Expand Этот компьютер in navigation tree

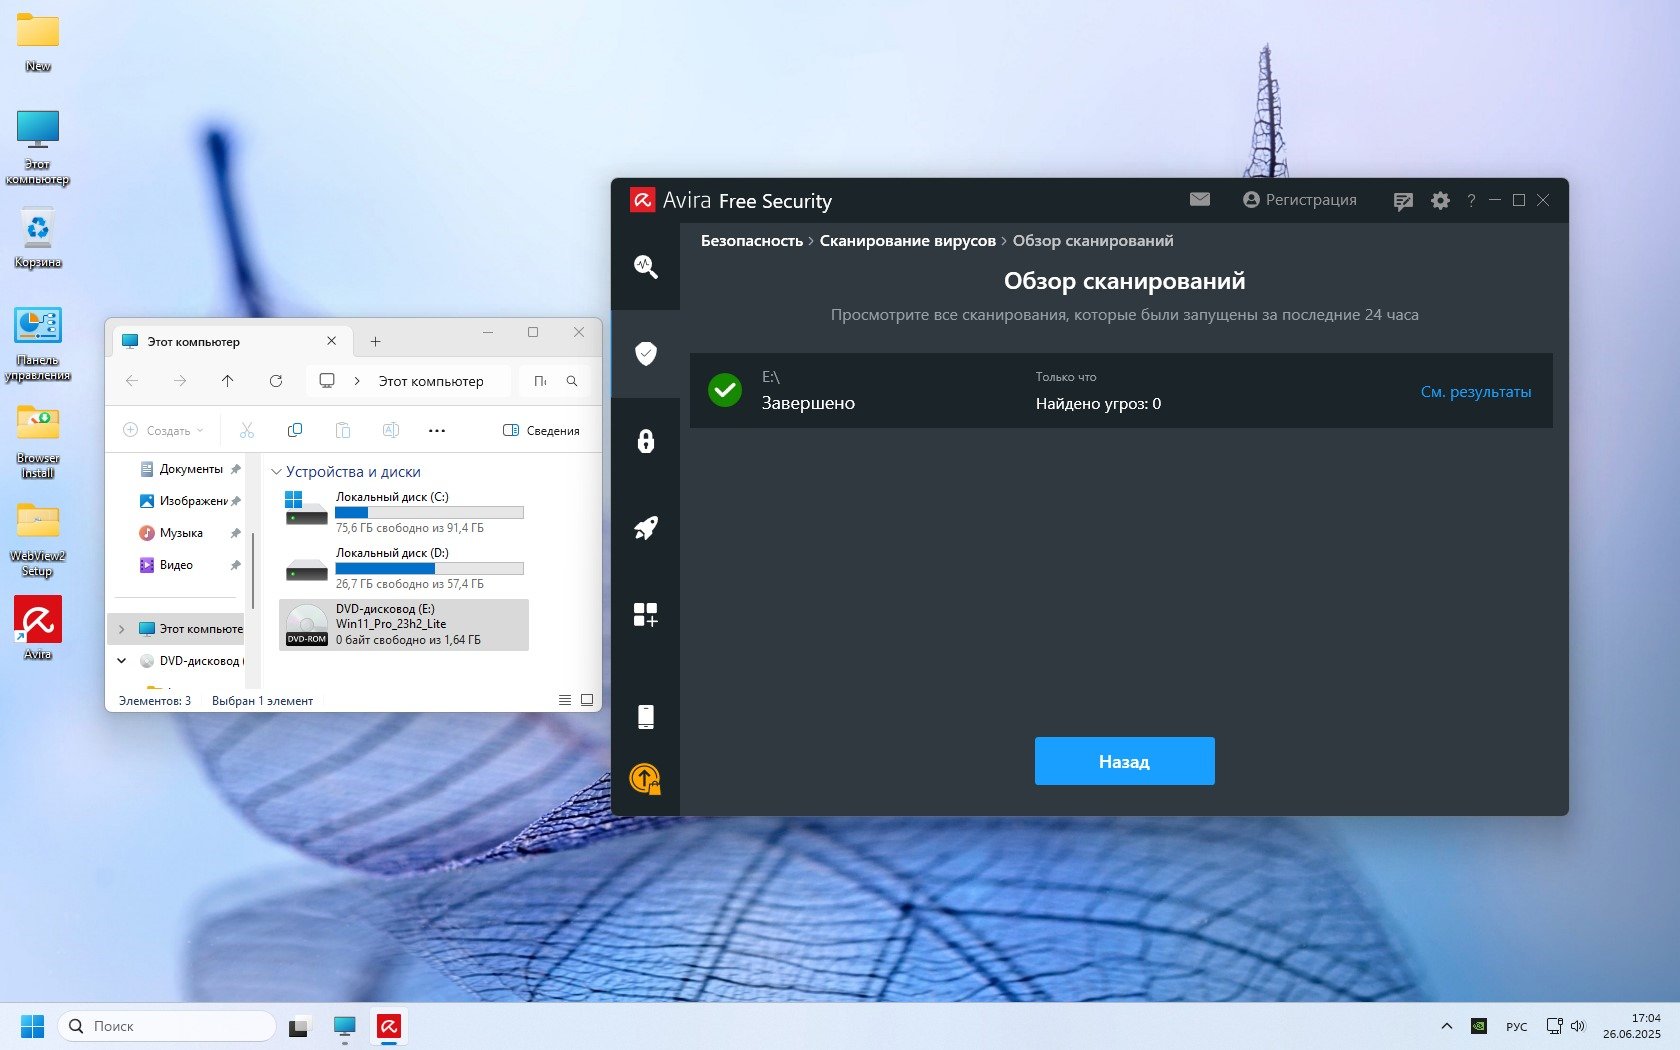(122, 629)
